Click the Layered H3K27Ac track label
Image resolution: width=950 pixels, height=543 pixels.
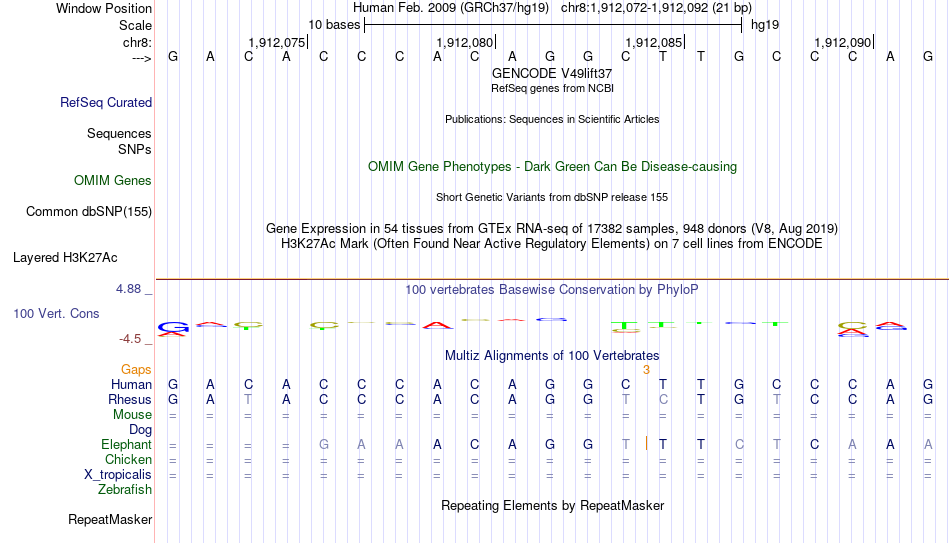(65, 258)
